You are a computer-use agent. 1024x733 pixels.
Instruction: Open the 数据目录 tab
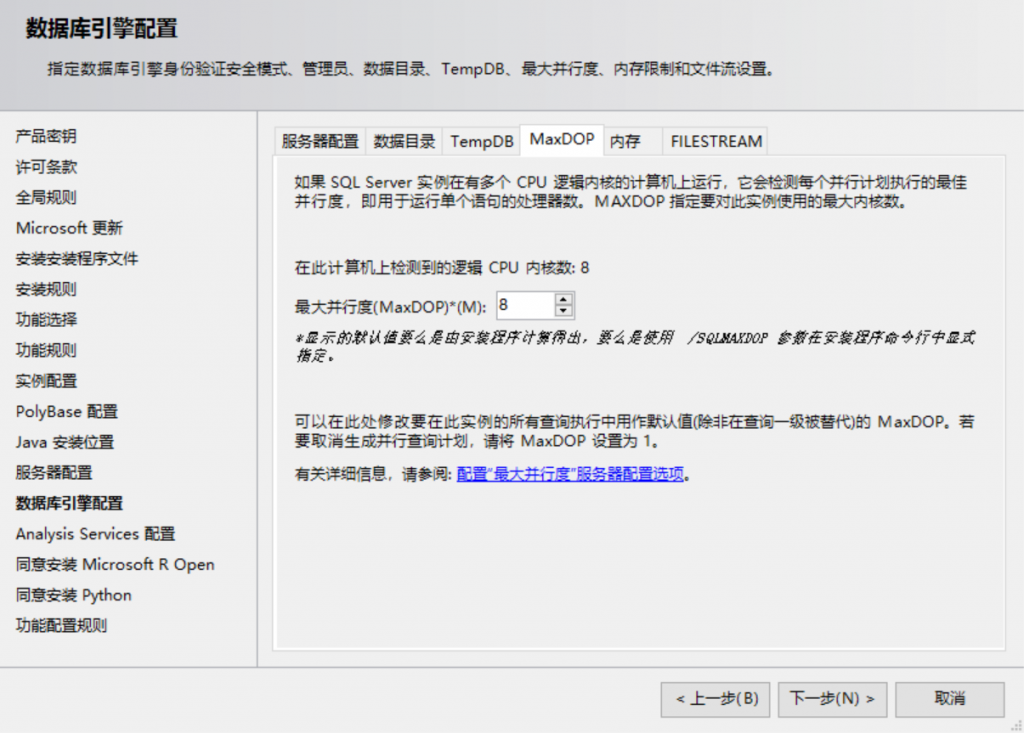[405, 141]
